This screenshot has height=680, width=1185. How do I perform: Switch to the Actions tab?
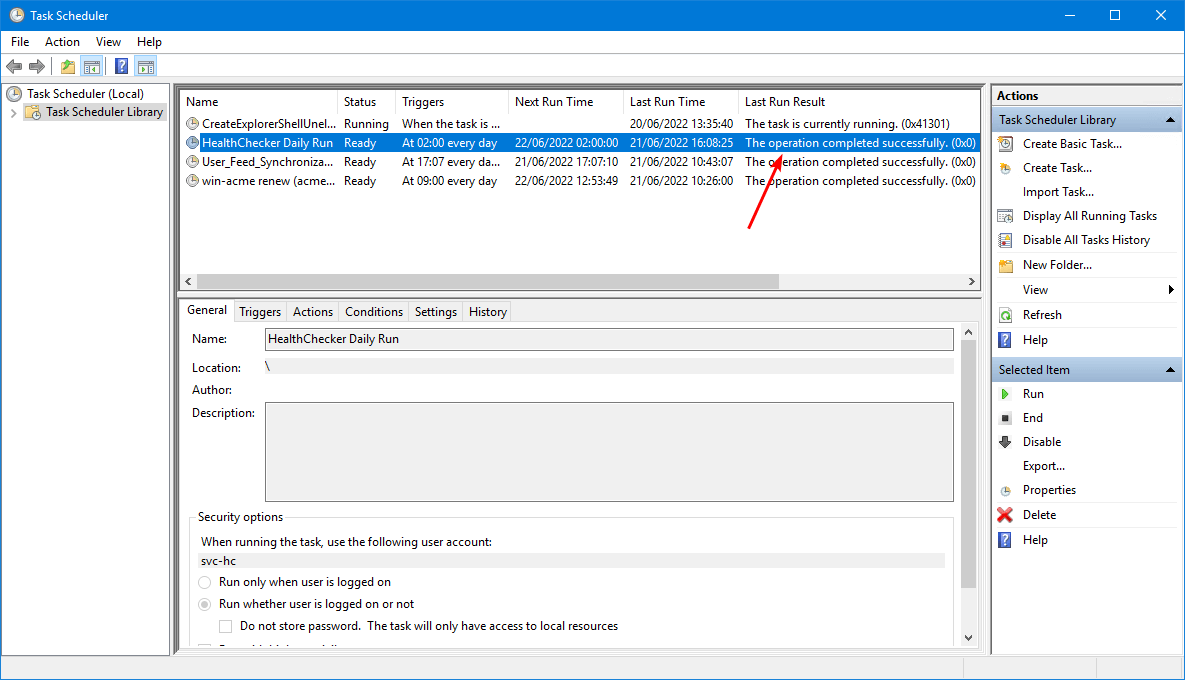click(x=313, y=312)
